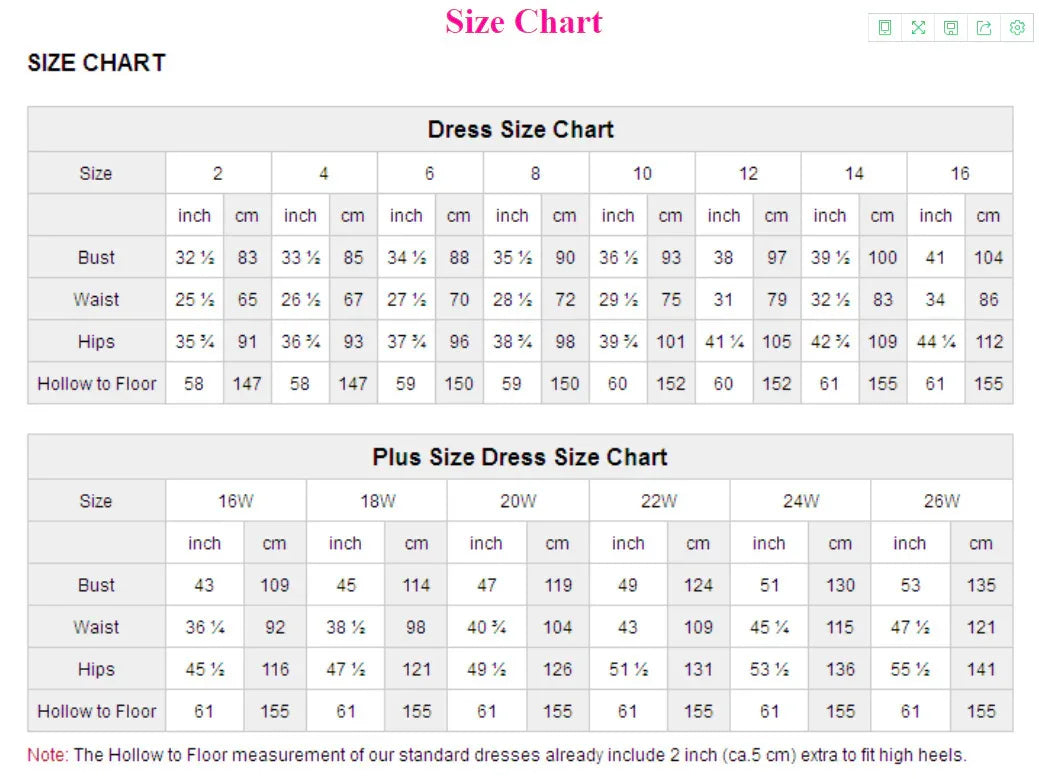1039x779 pixels.
Task: Click the cm header under size 20W
Action: pos(557,543)
